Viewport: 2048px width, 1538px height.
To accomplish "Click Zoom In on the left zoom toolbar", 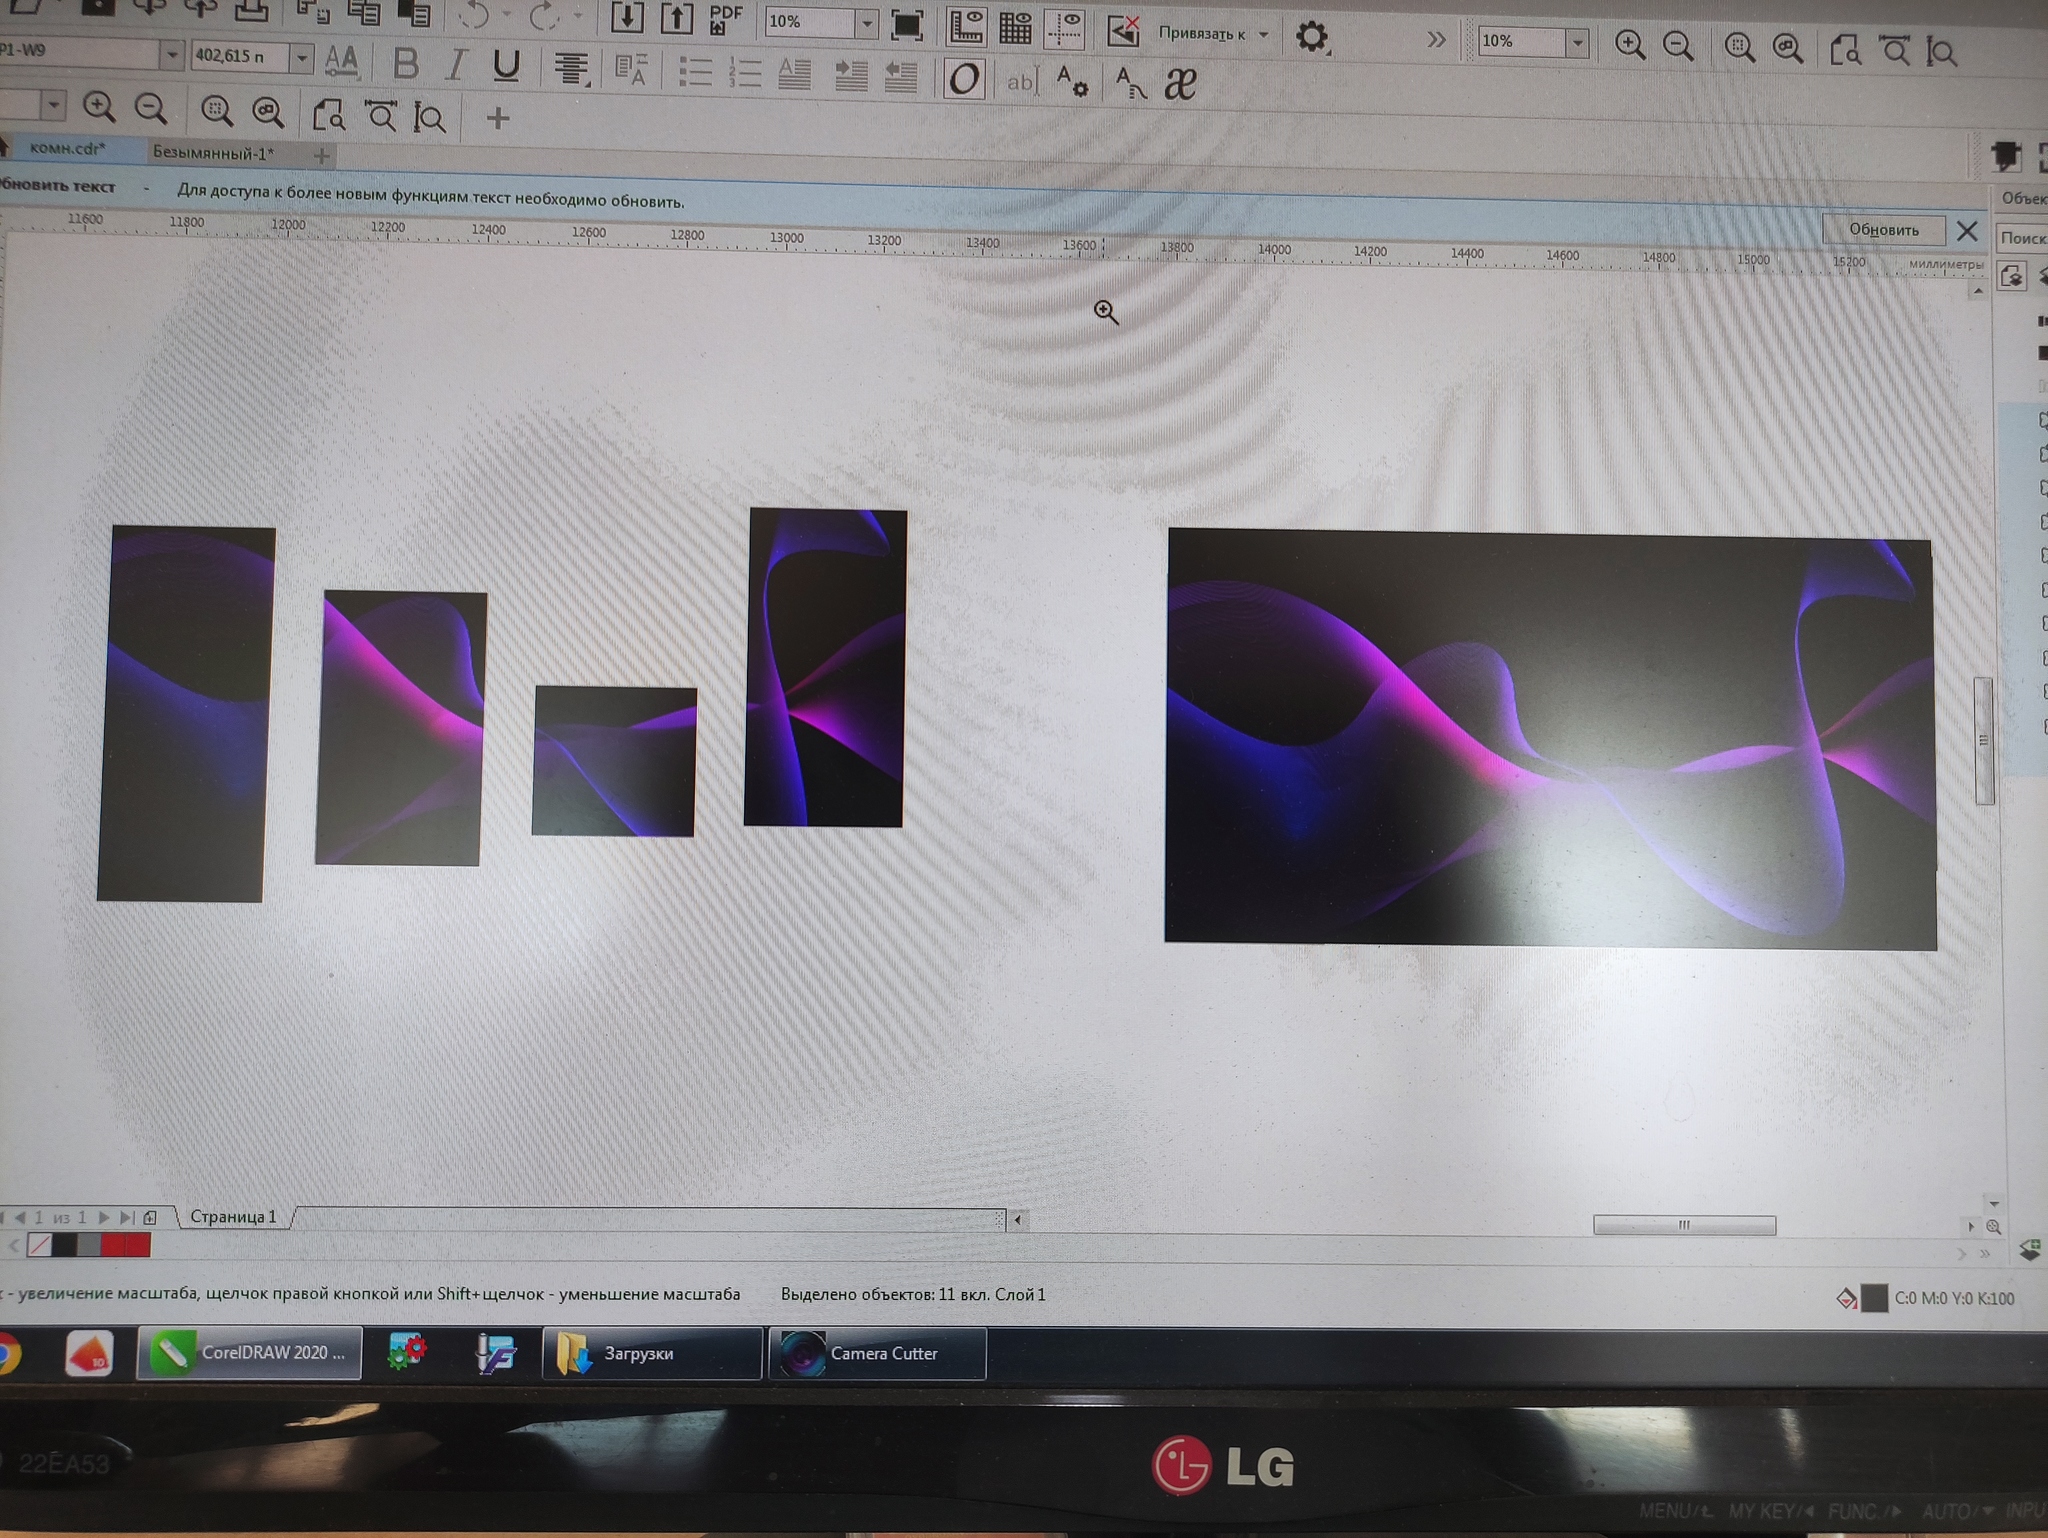I will point(98,106).
